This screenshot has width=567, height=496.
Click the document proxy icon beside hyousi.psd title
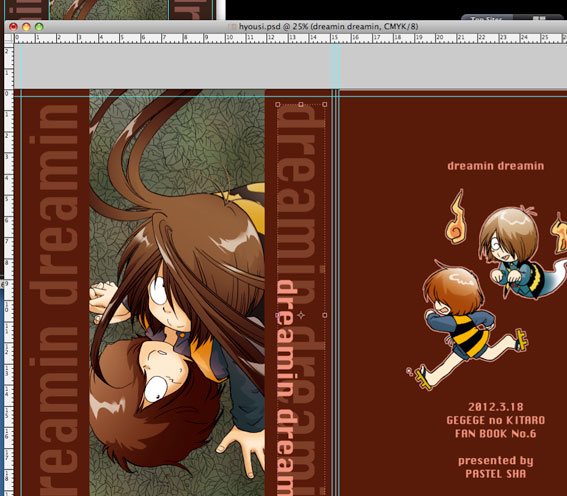[x=232, y=27]
